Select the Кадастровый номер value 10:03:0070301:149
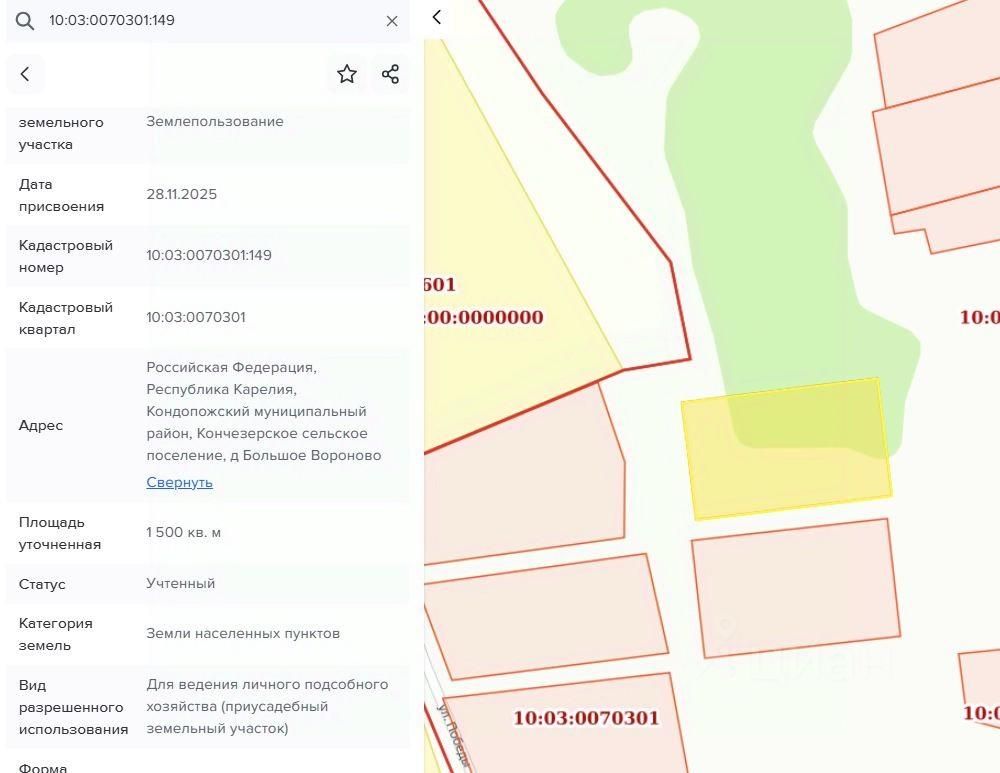The image size is (1000, 773). (209, 255)
